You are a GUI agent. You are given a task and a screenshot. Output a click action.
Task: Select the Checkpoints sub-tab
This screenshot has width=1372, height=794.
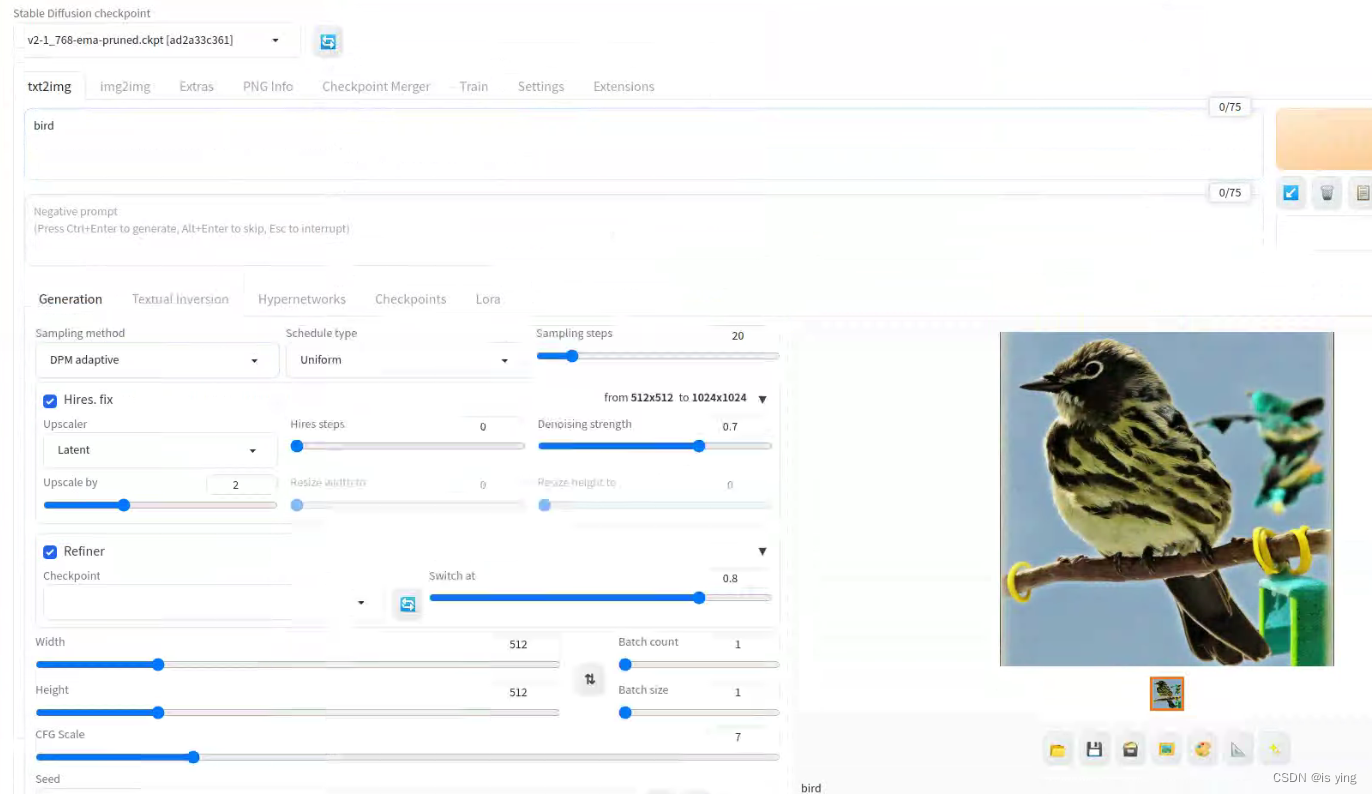coord(411,299)
